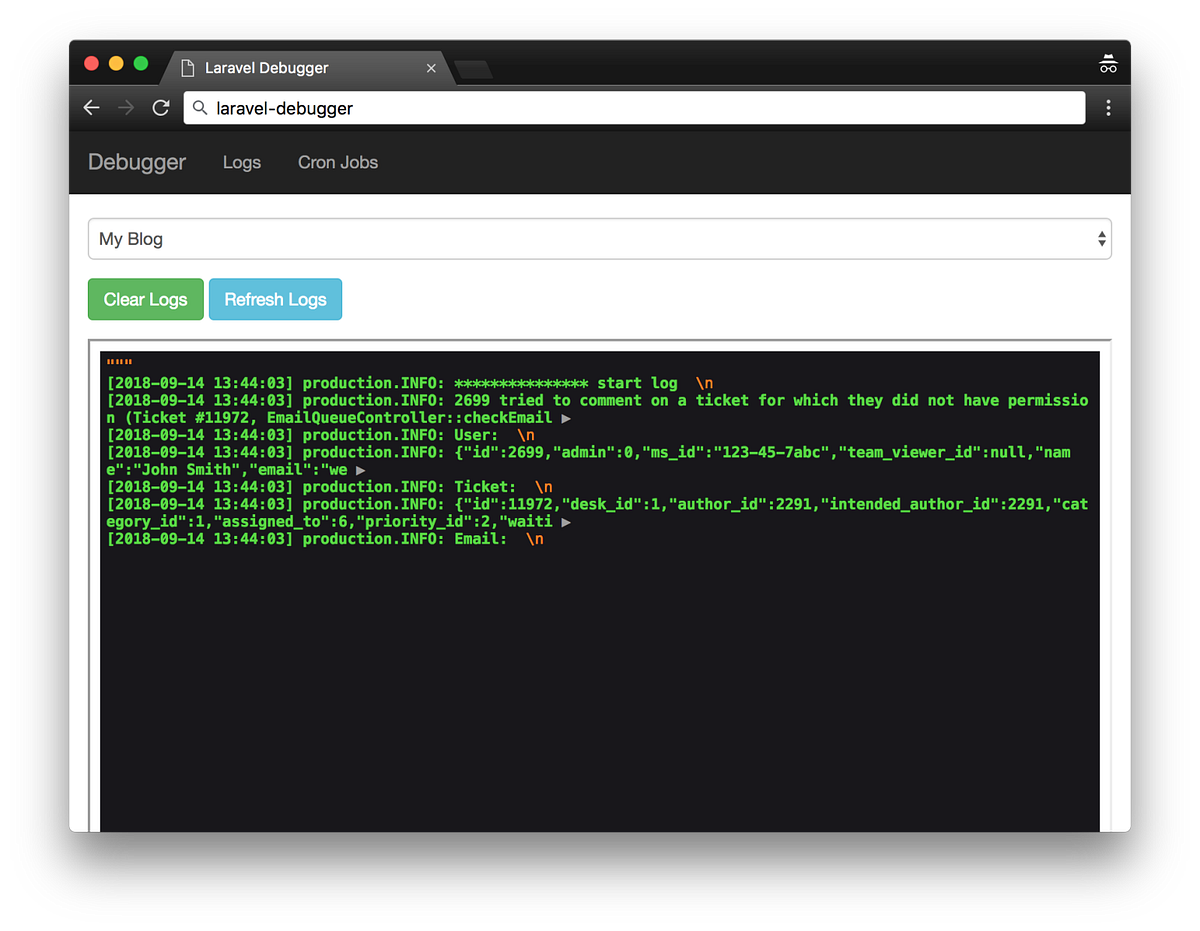The width and height of the screenshot is (1200, 931).
Task: Navigate to the Cron Jobs section
Action: tap(338, 162)
